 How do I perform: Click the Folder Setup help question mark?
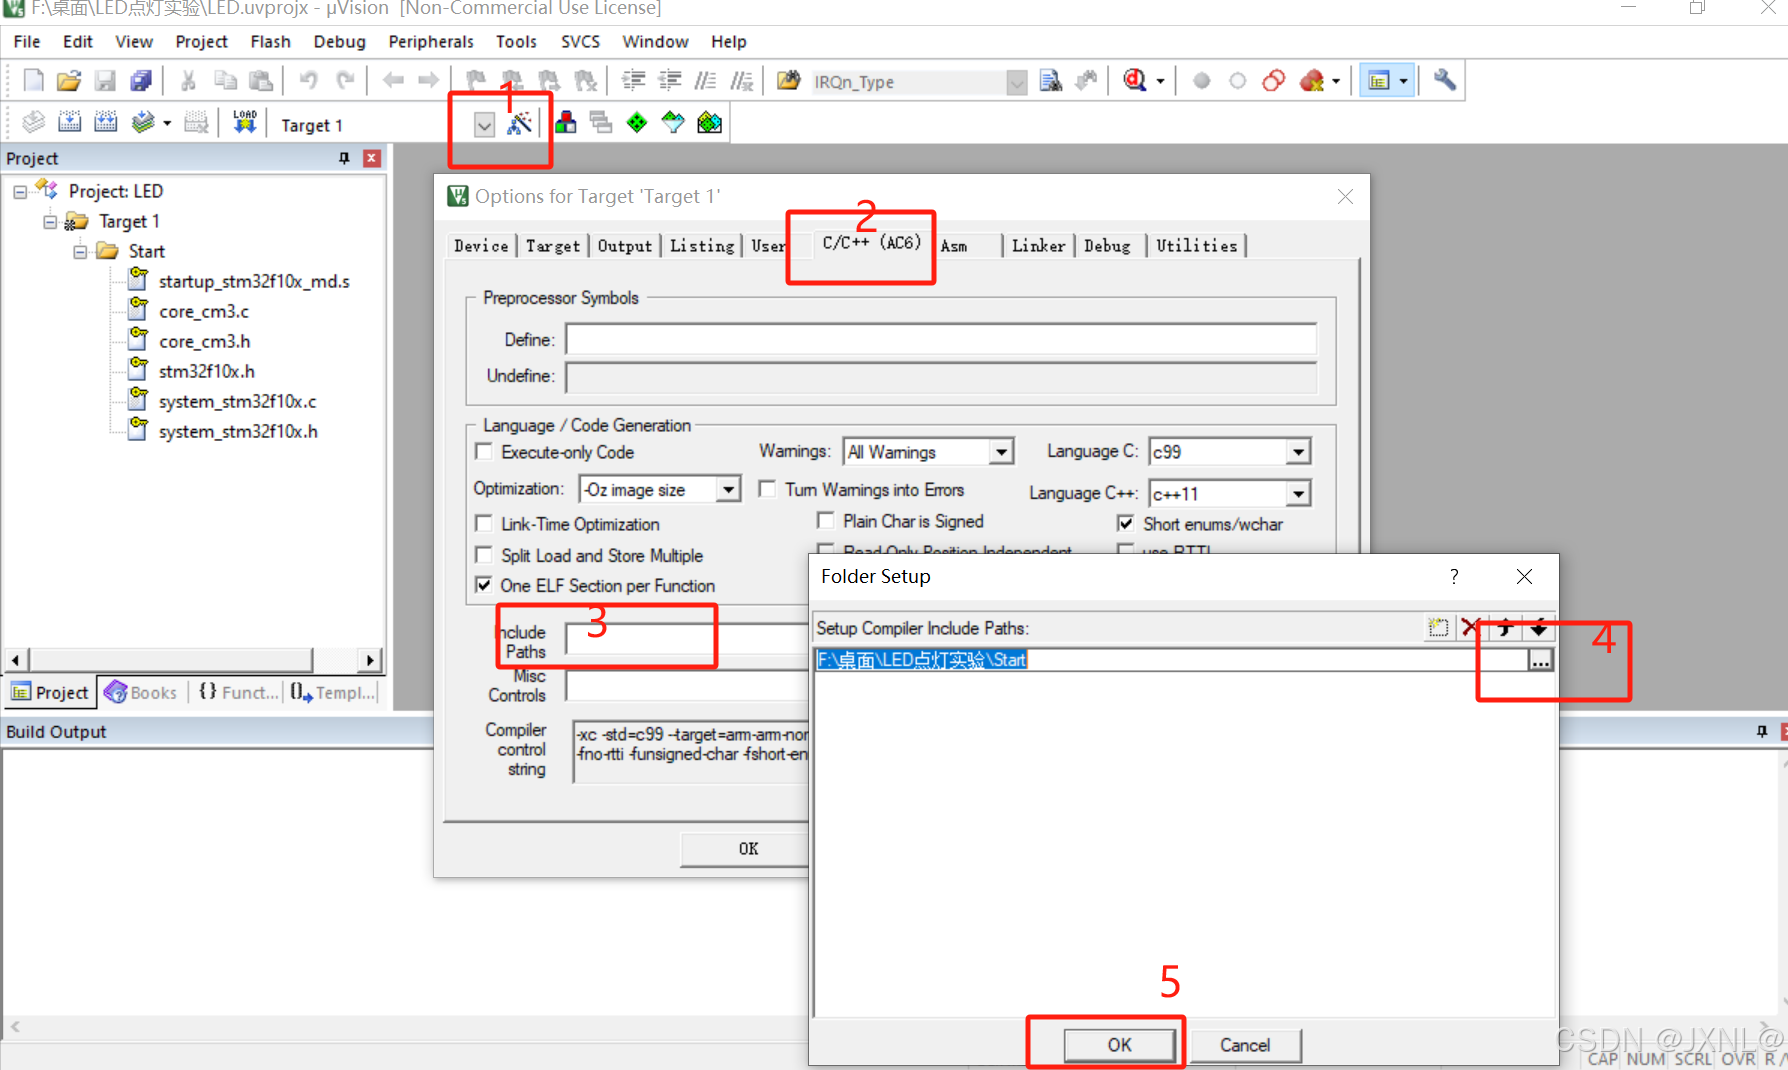pyautogui.click(x=1454, y=576)
